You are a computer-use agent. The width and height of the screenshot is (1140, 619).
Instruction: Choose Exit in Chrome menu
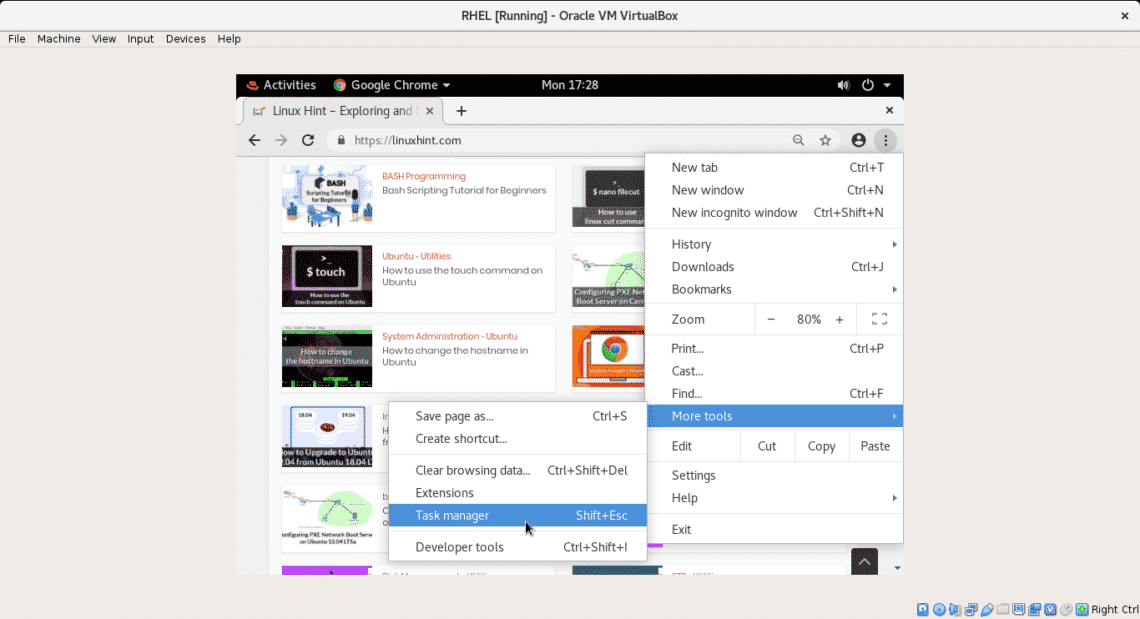click(774, 530)
